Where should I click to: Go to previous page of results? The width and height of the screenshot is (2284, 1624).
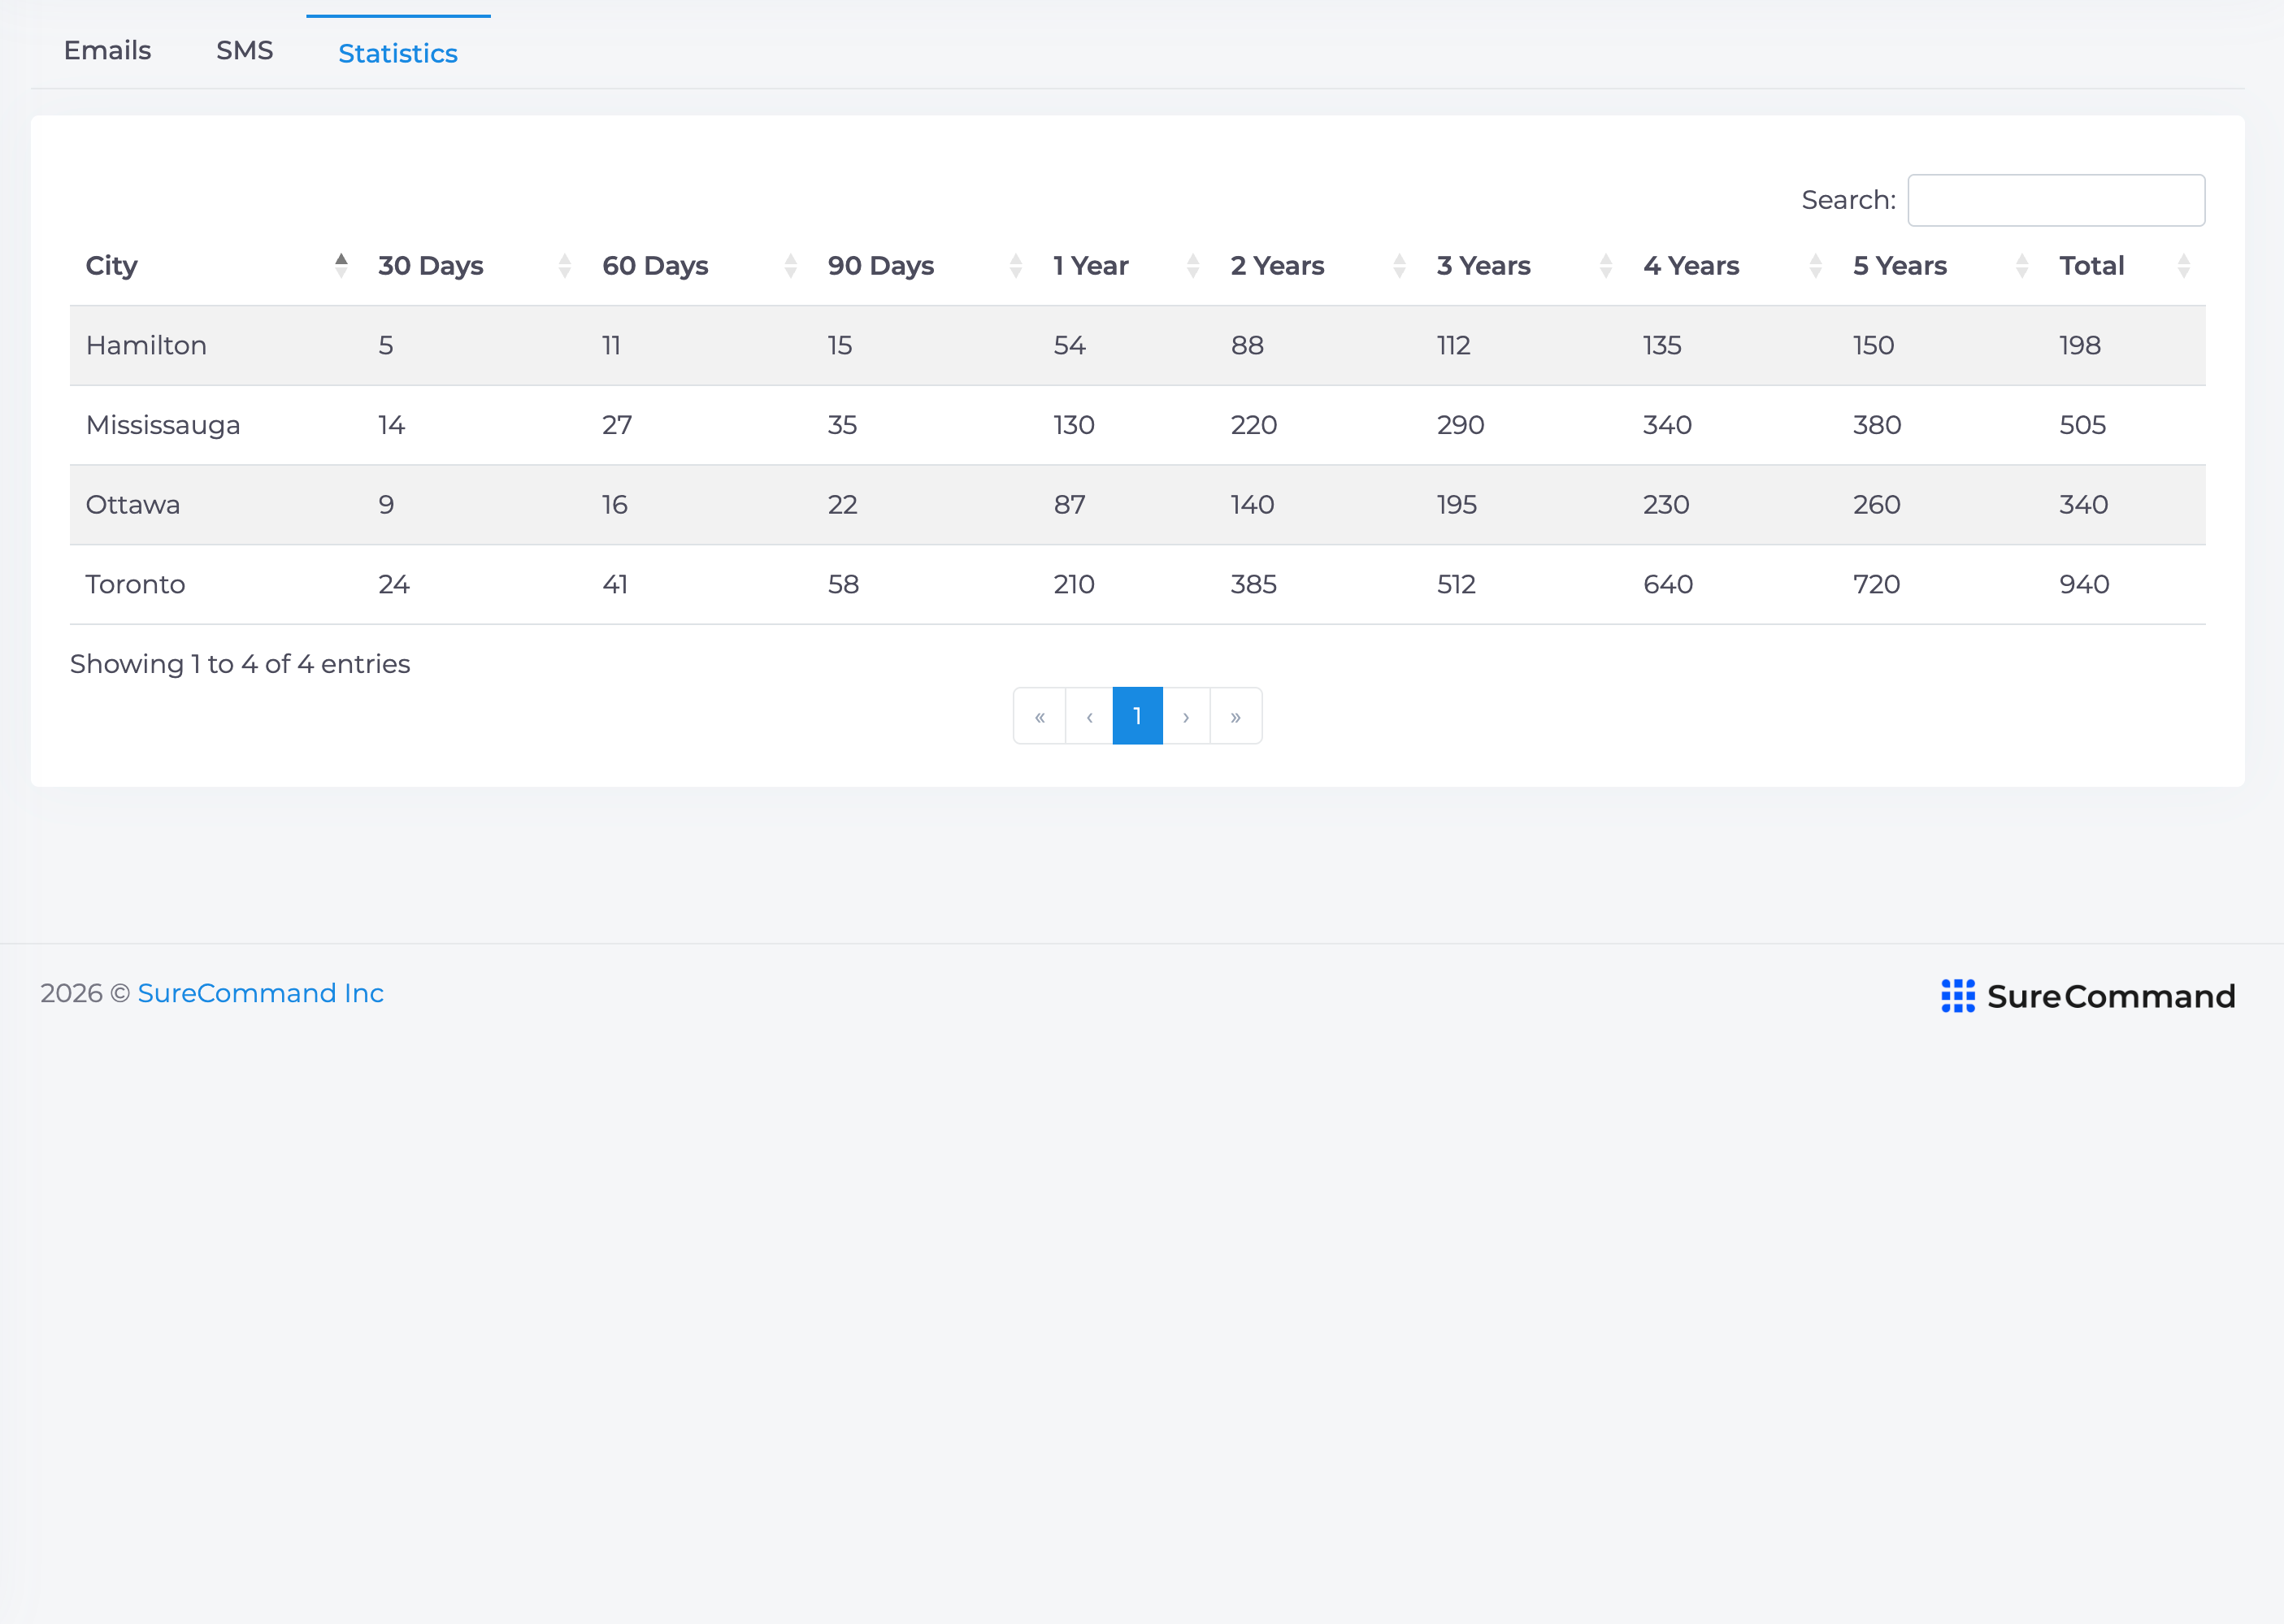1089,716
